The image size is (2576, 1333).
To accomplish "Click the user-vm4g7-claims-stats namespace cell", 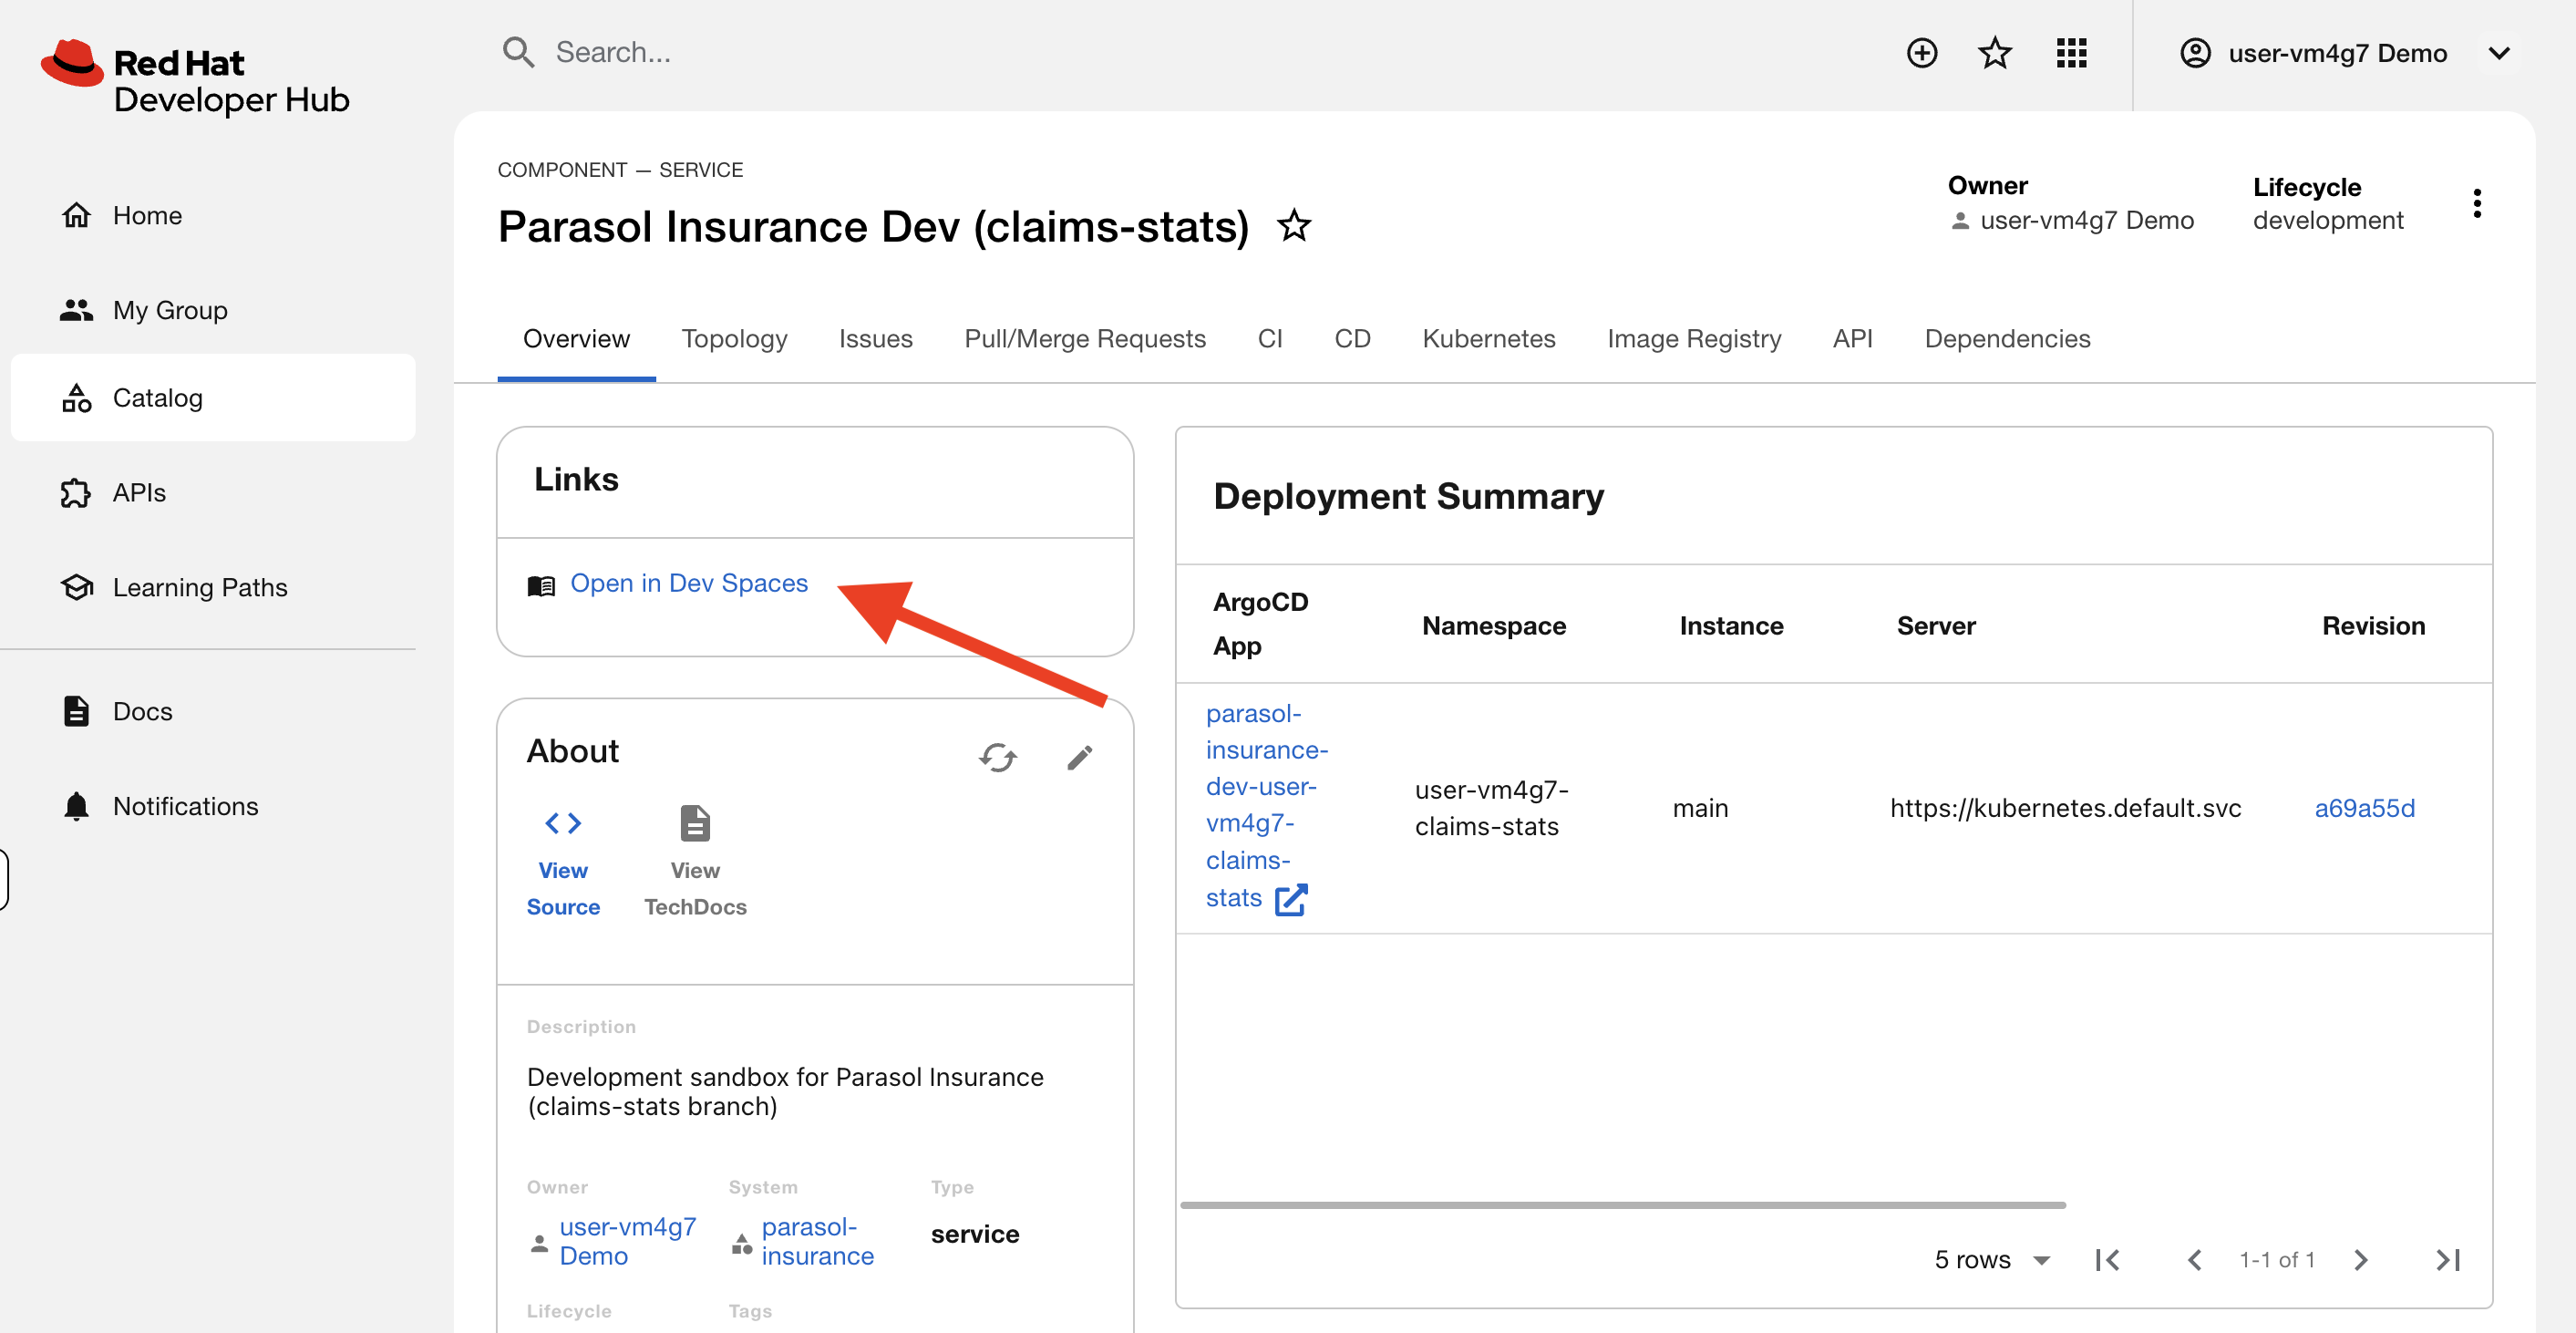I will [x=1491, y=808].
